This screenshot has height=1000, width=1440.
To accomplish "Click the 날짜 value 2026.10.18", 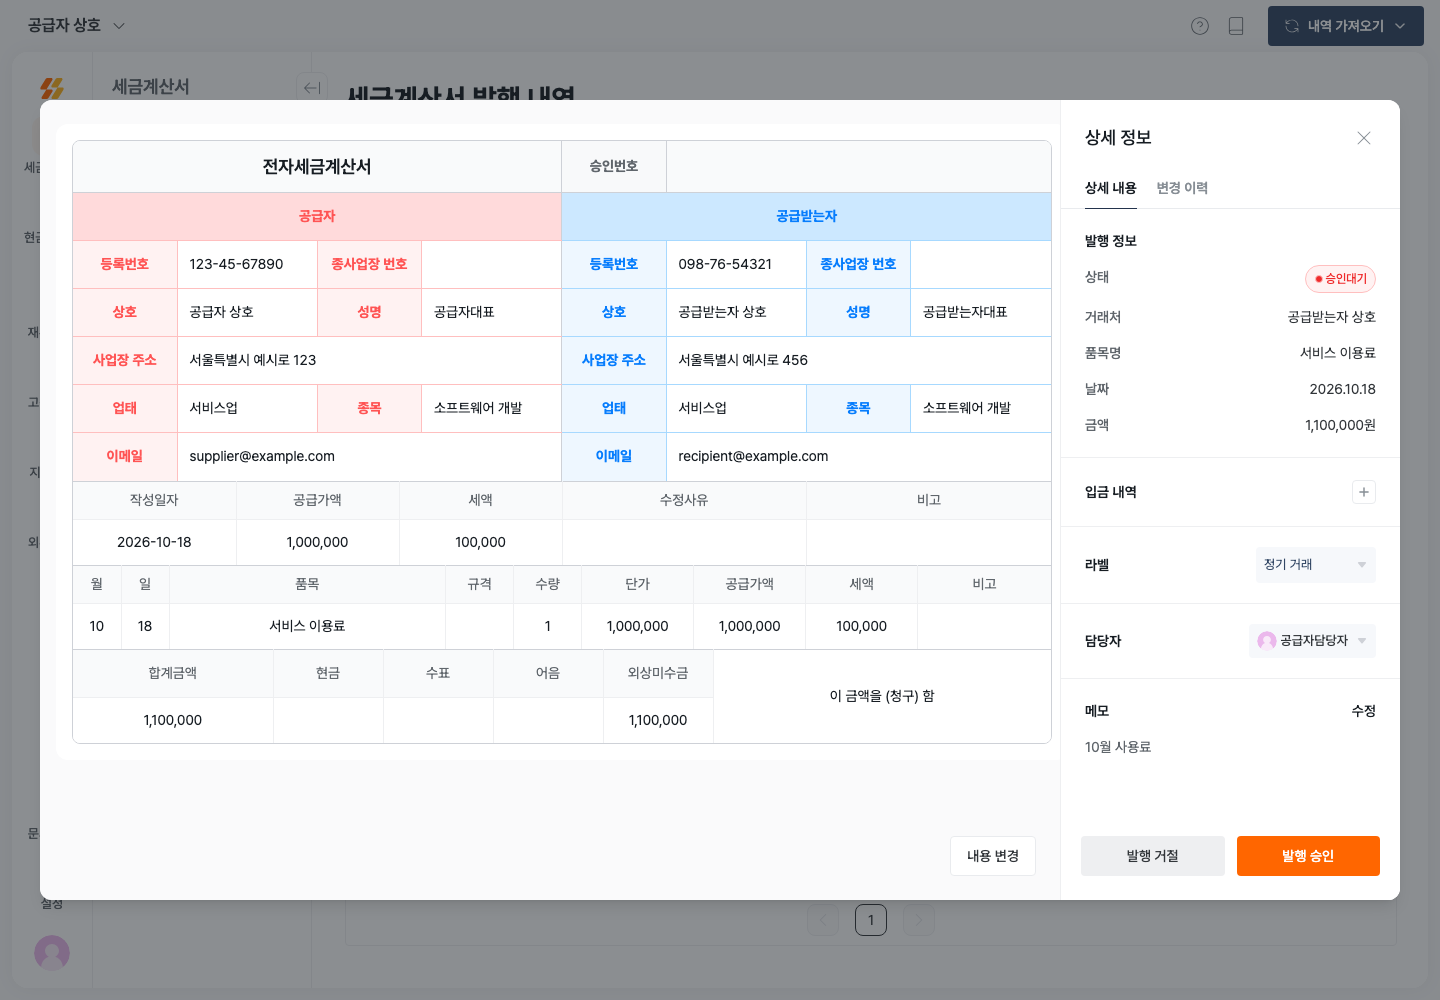I will [x=1342, y=389].
